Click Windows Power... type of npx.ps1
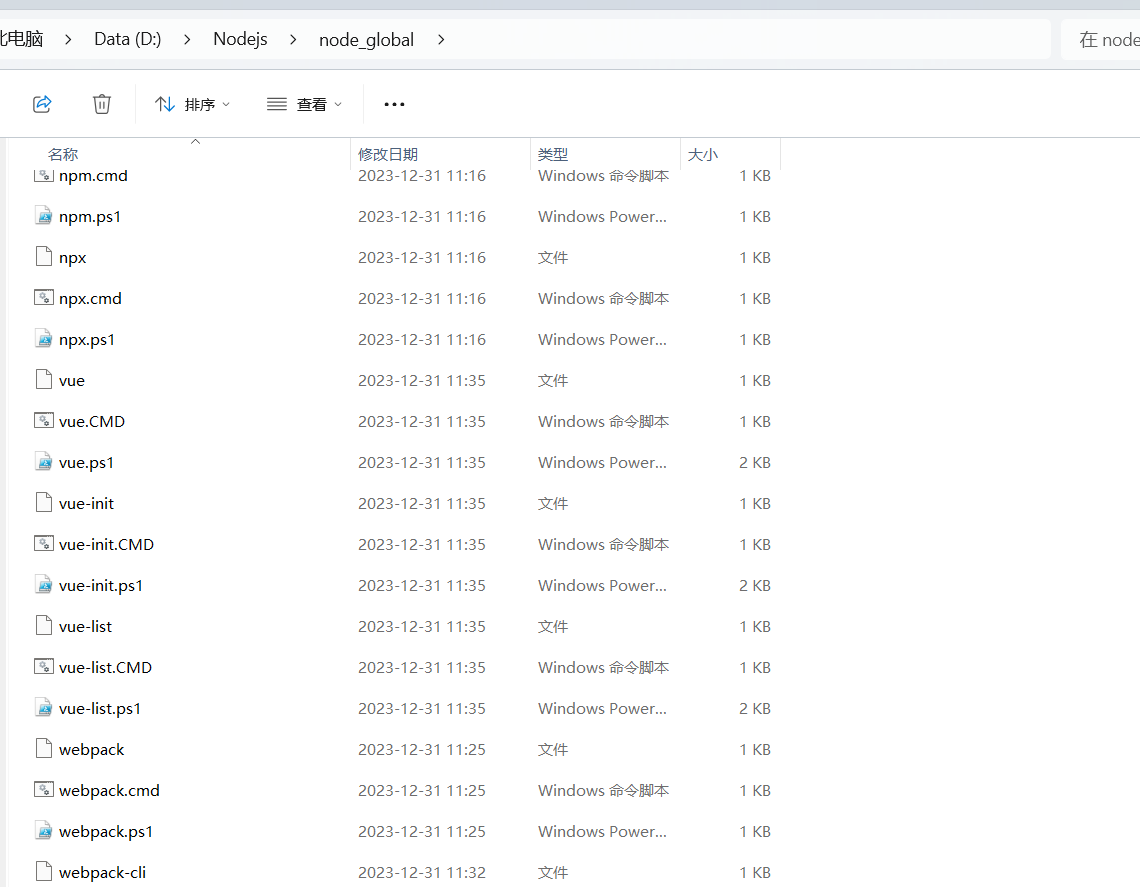This screenshot has width=1140, height=887. tap(602, 340)
